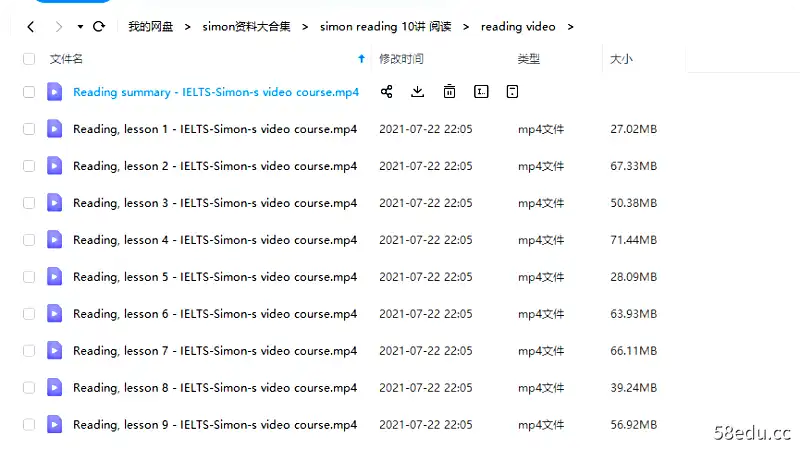Click the lesson 1 video file icon
Image resolution: width=800 pixels, height=449 pixels.
coord(55,129)
